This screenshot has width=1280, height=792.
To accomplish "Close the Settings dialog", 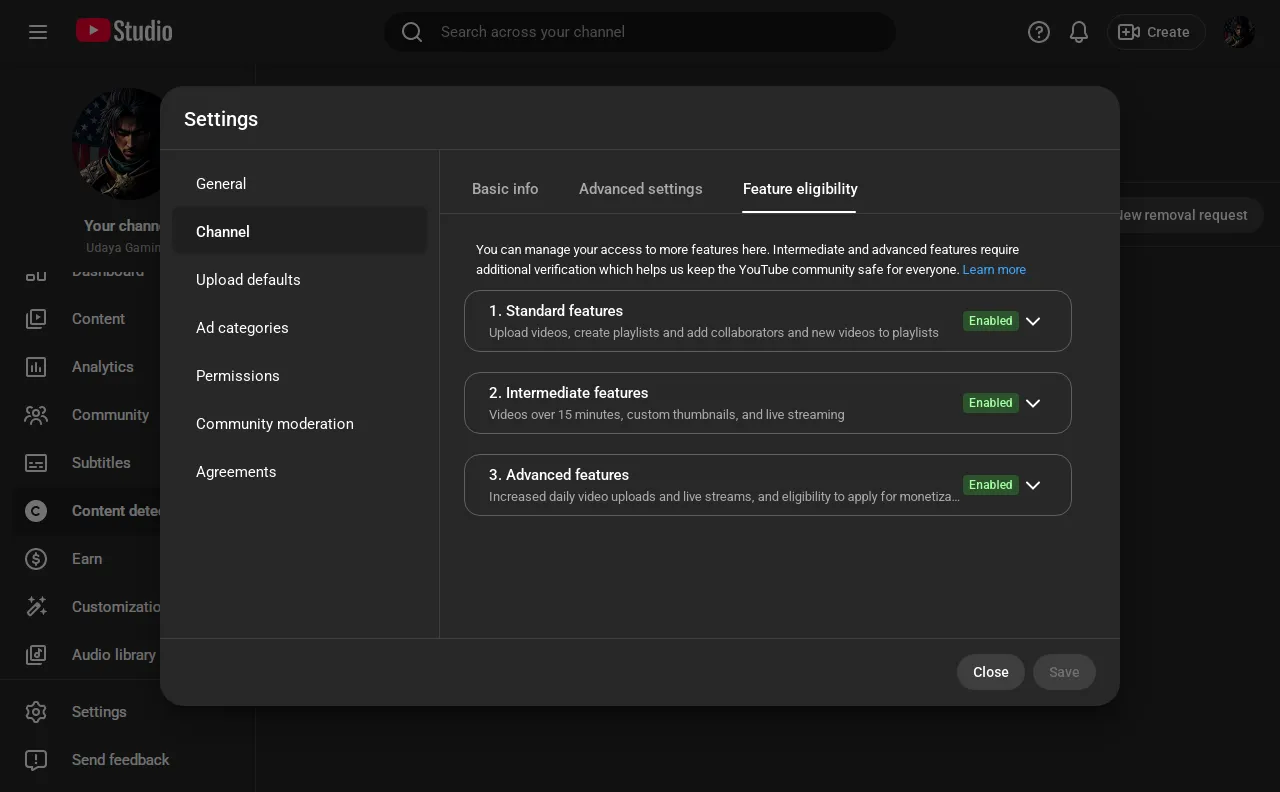I will 991,672.
